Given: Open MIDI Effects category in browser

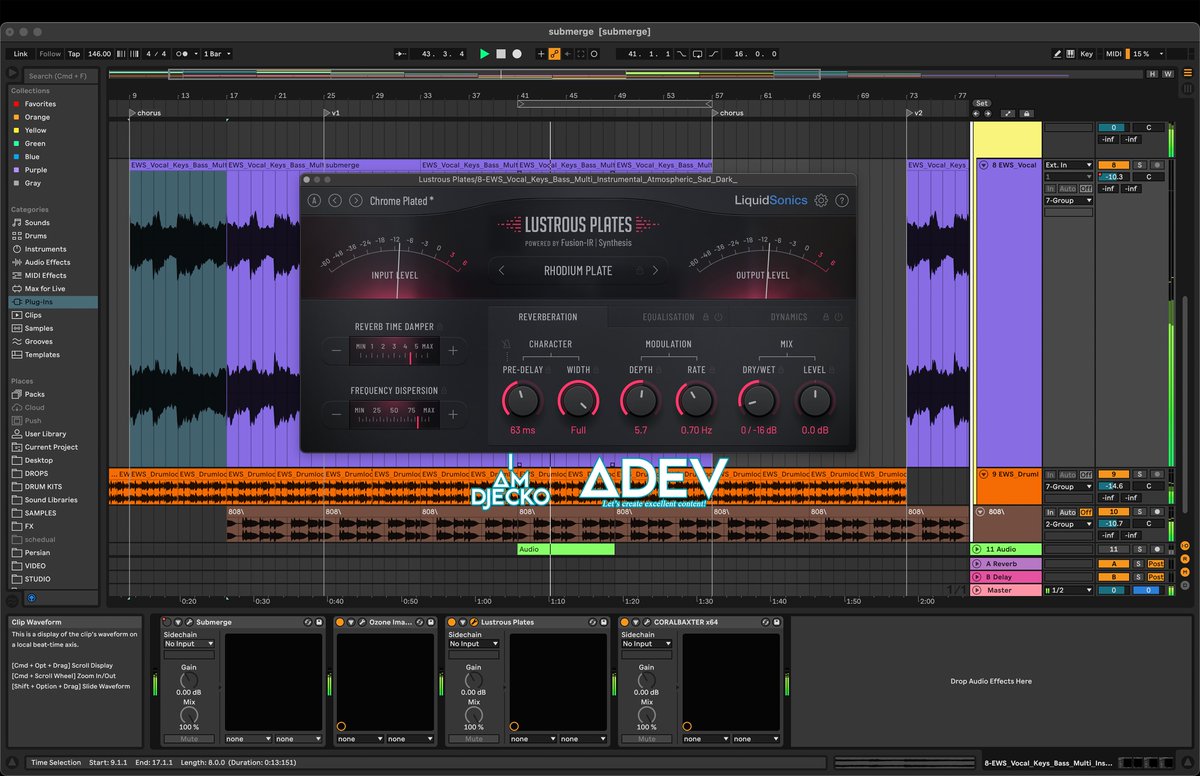Looking at the screenshot, I should [x=45, y=275].
